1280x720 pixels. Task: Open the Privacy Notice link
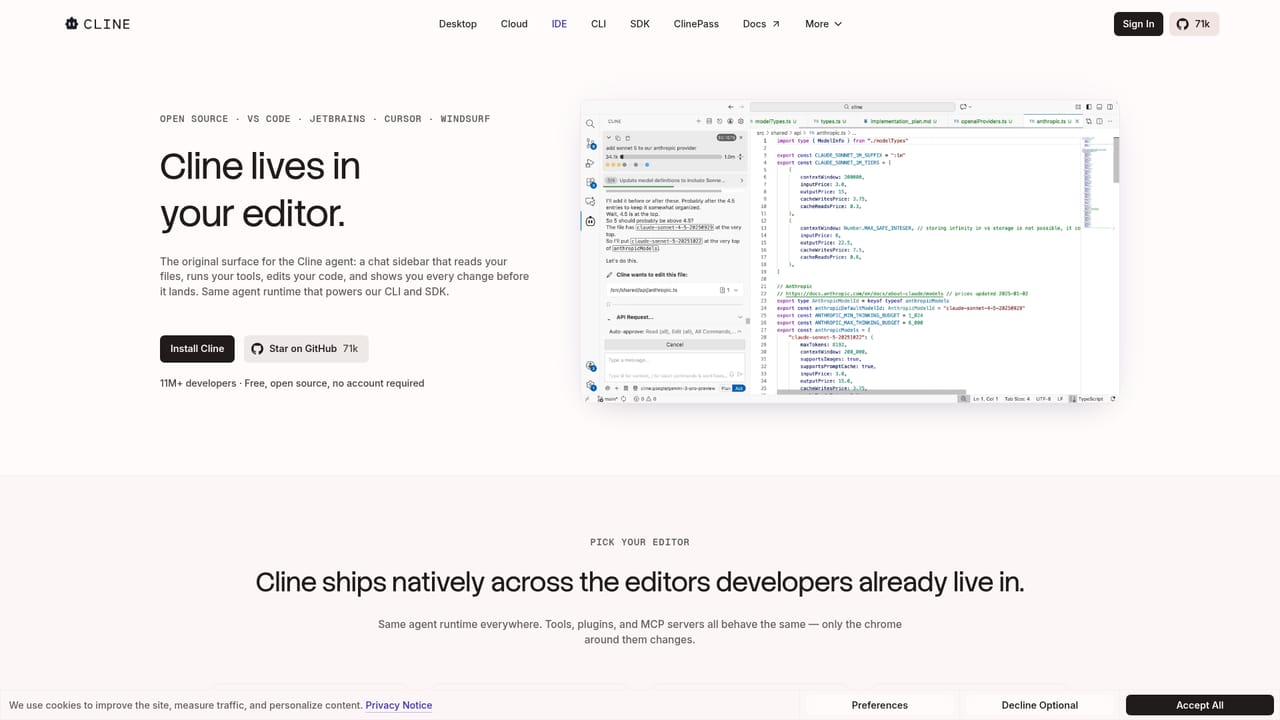pyautogui.click(x=399, y=705)
